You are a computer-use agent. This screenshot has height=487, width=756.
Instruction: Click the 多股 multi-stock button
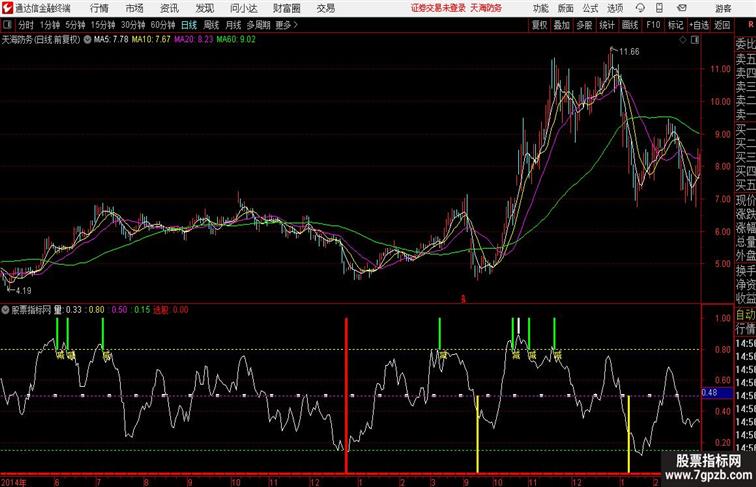point(584,25)
